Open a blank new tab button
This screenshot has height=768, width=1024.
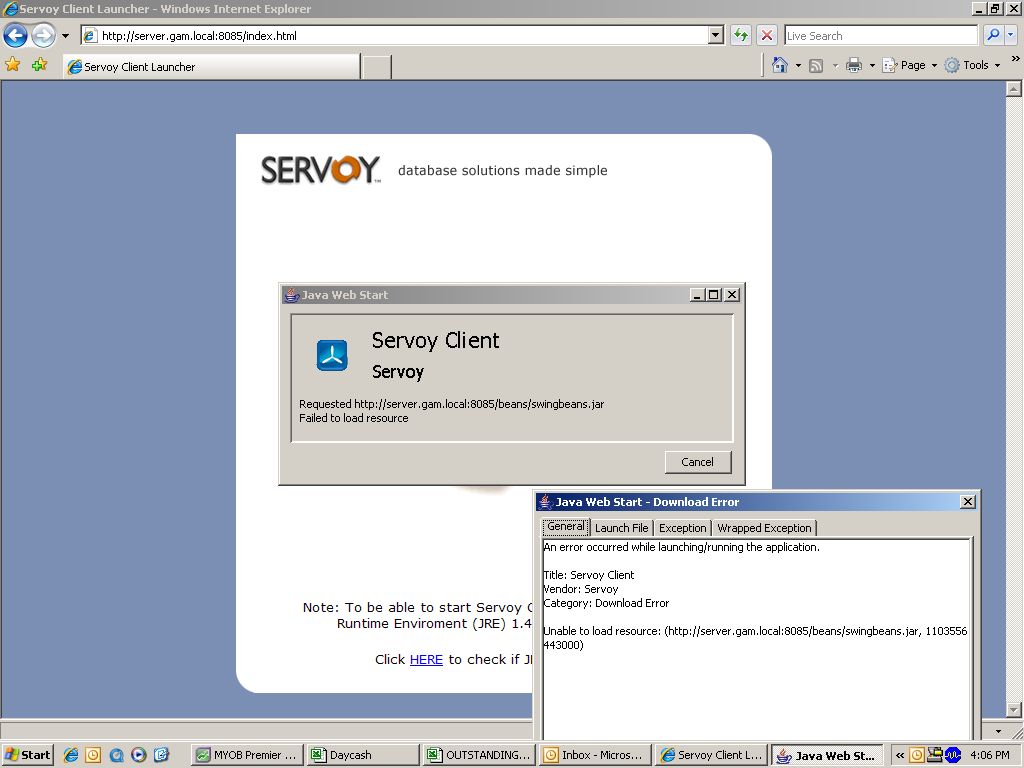point(377,67)
